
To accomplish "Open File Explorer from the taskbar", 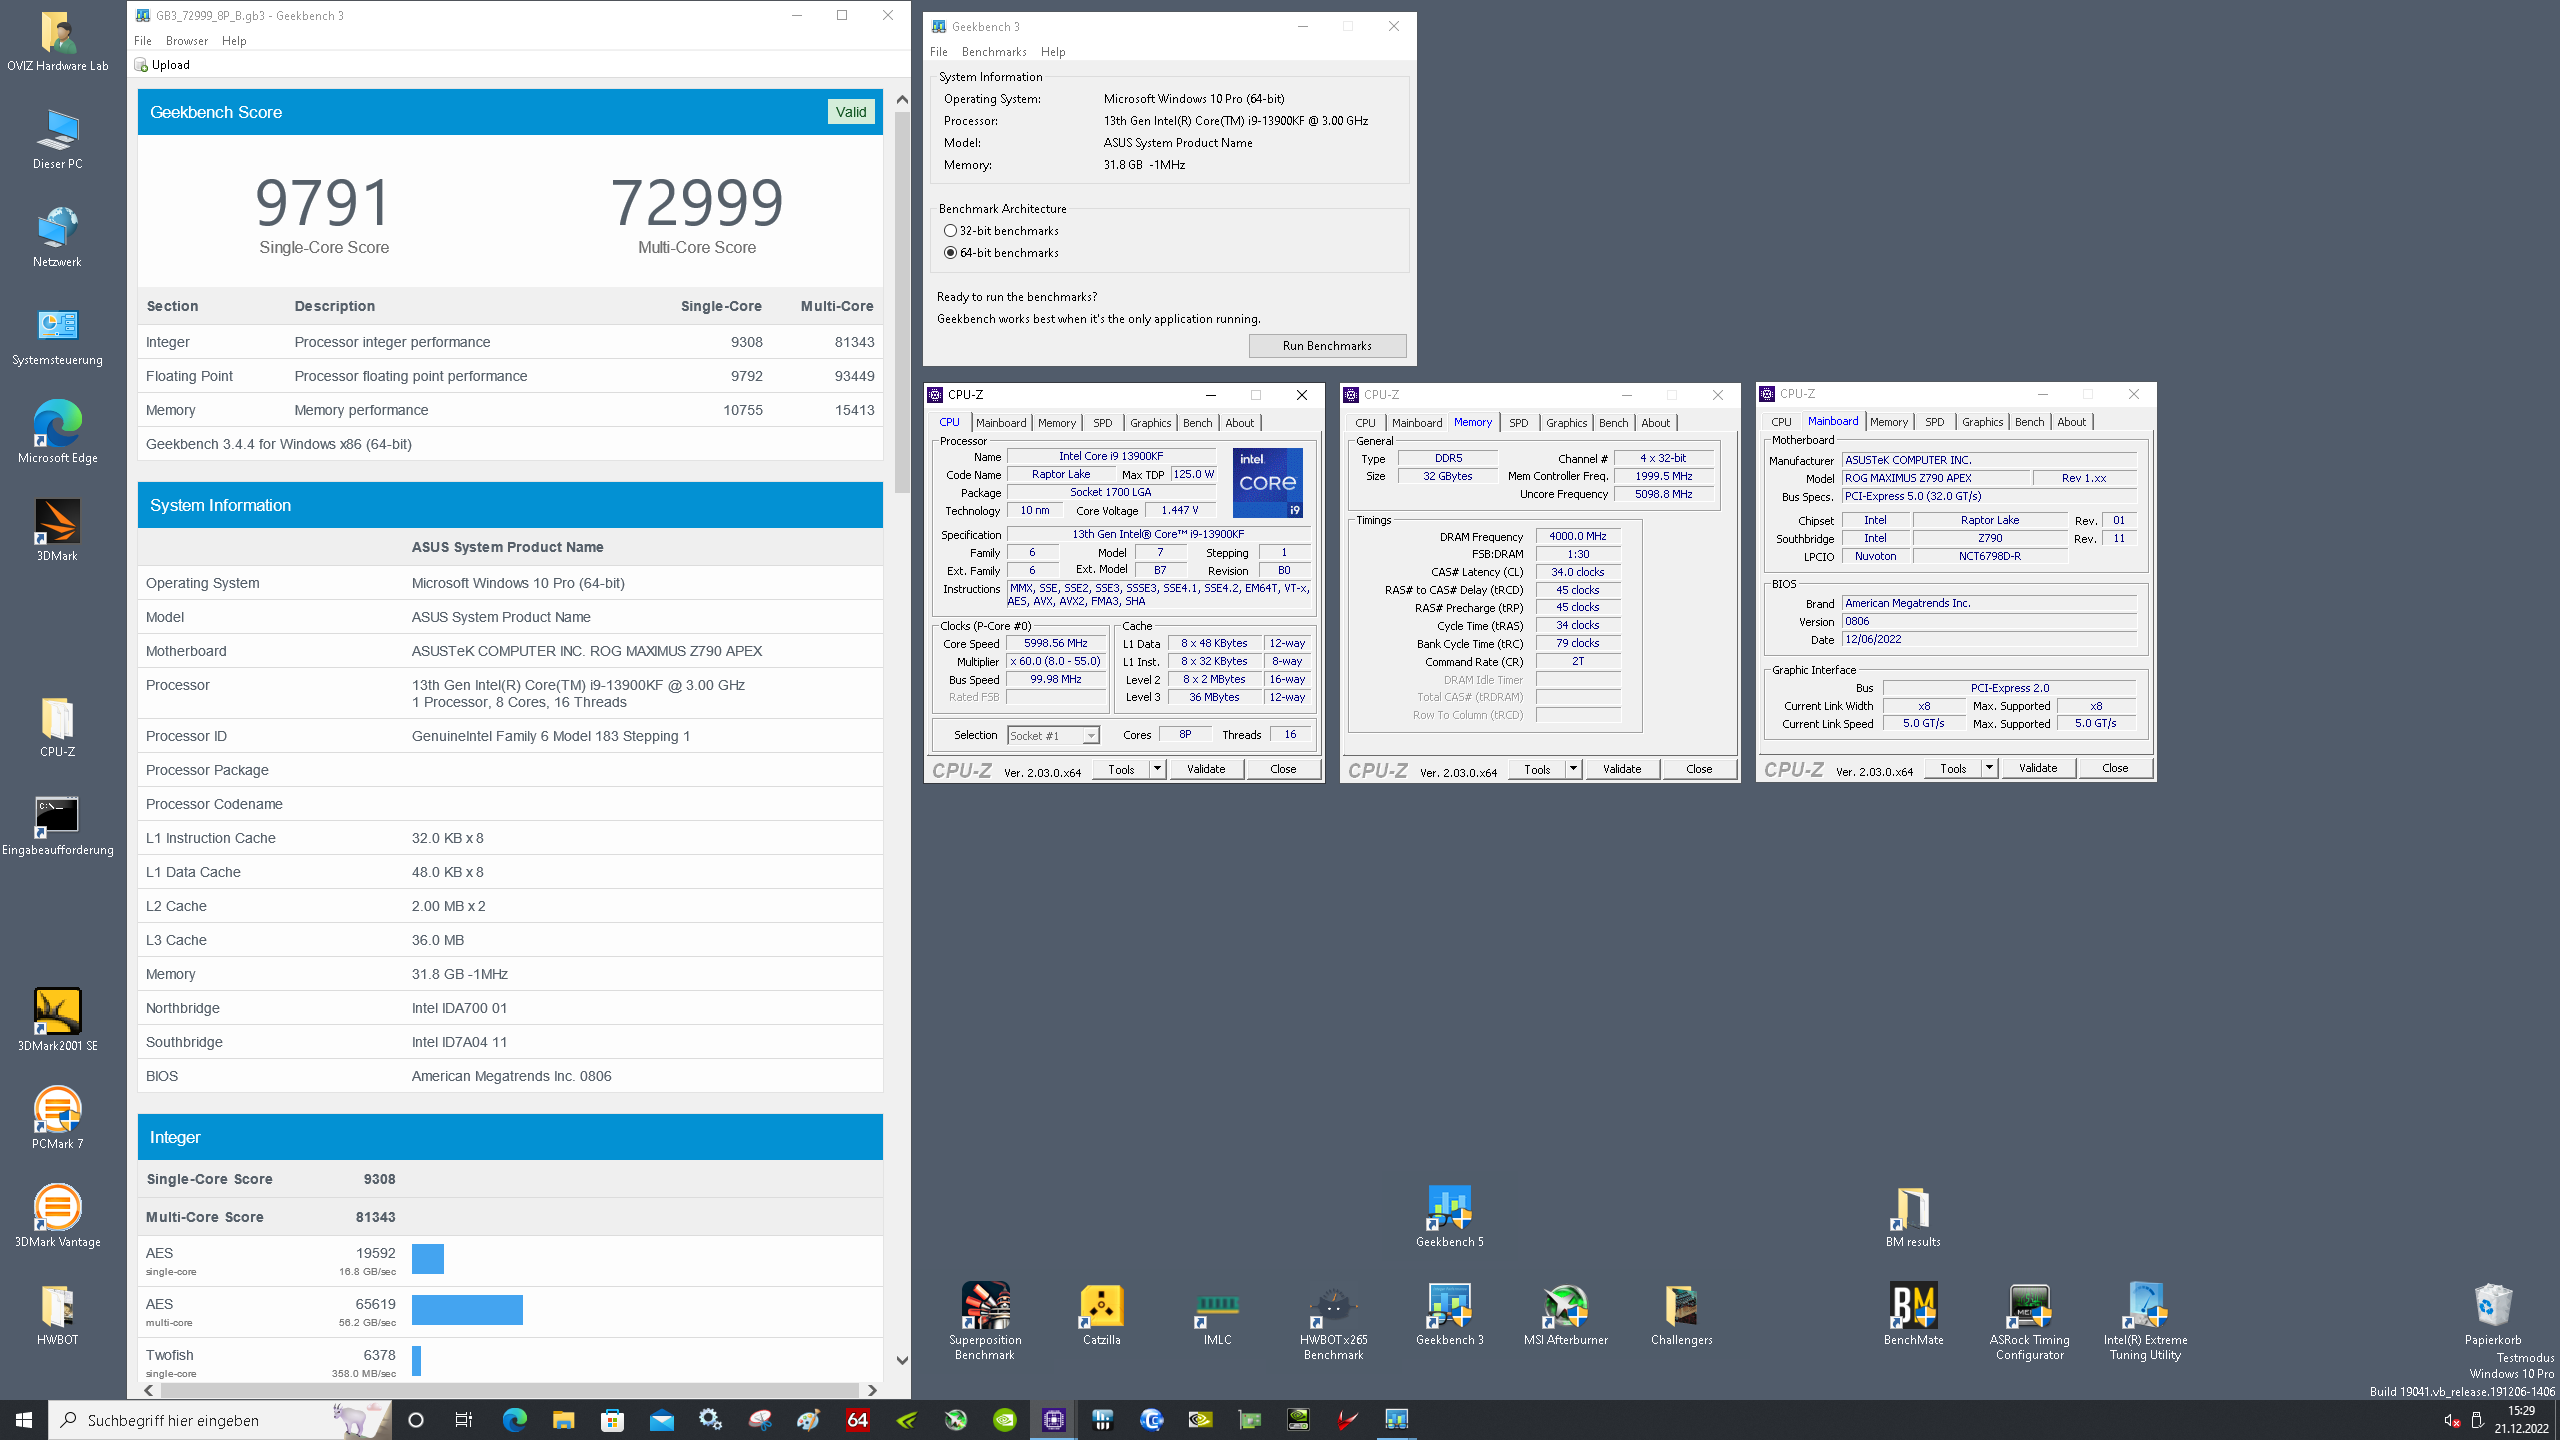I will pyautogui.click(x=563, y=1420).
